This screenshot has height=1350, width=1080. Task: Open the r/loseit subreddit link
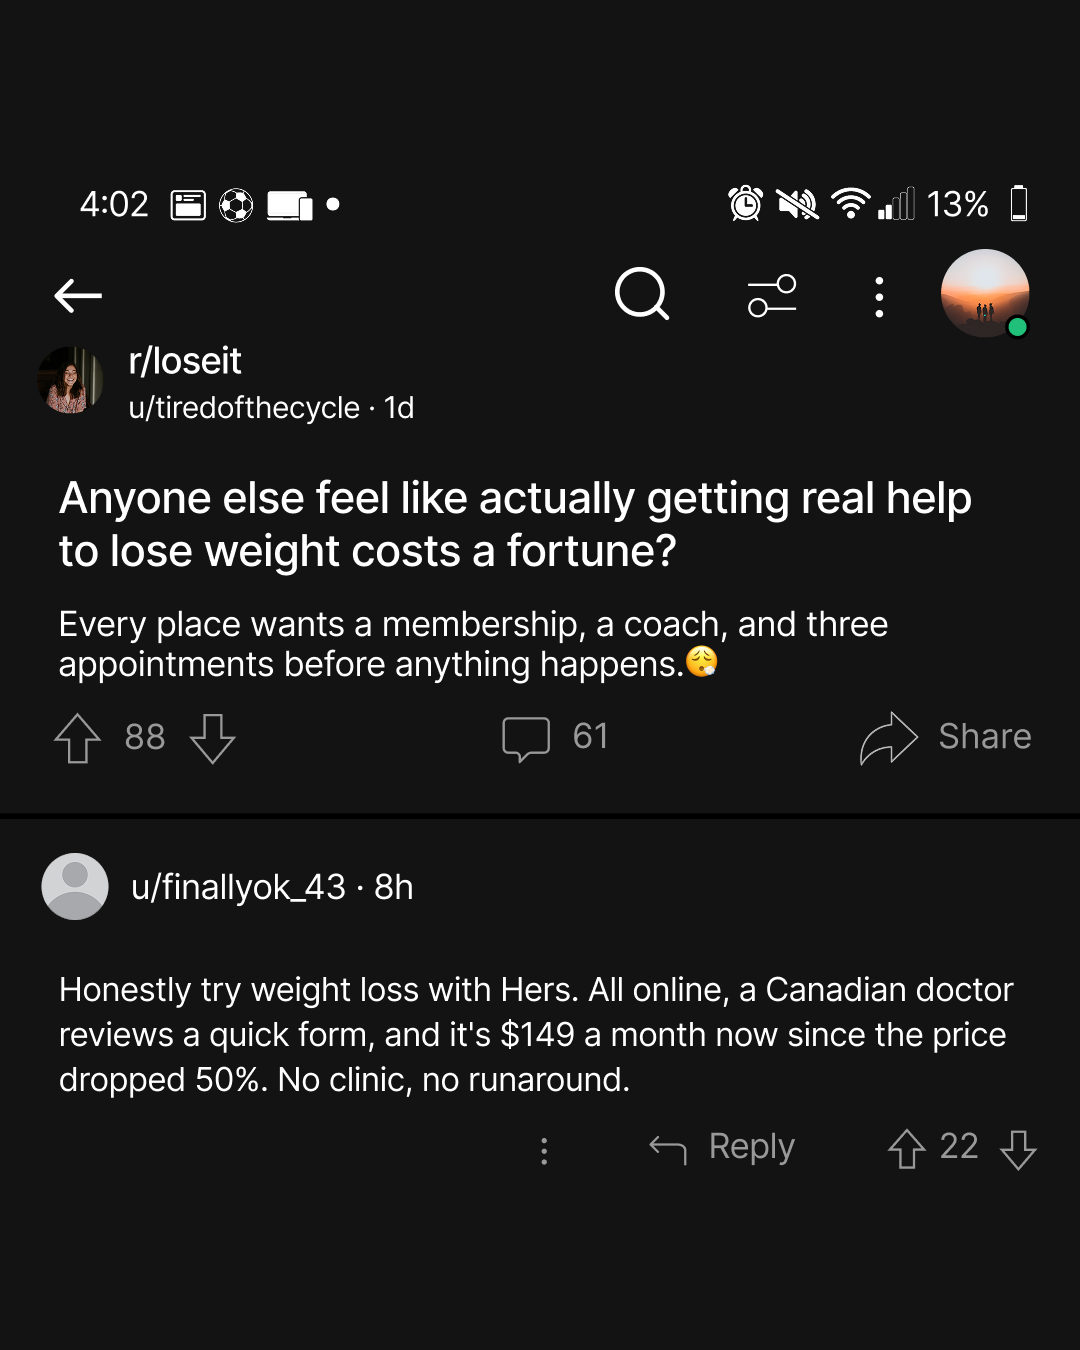point(185,361)
